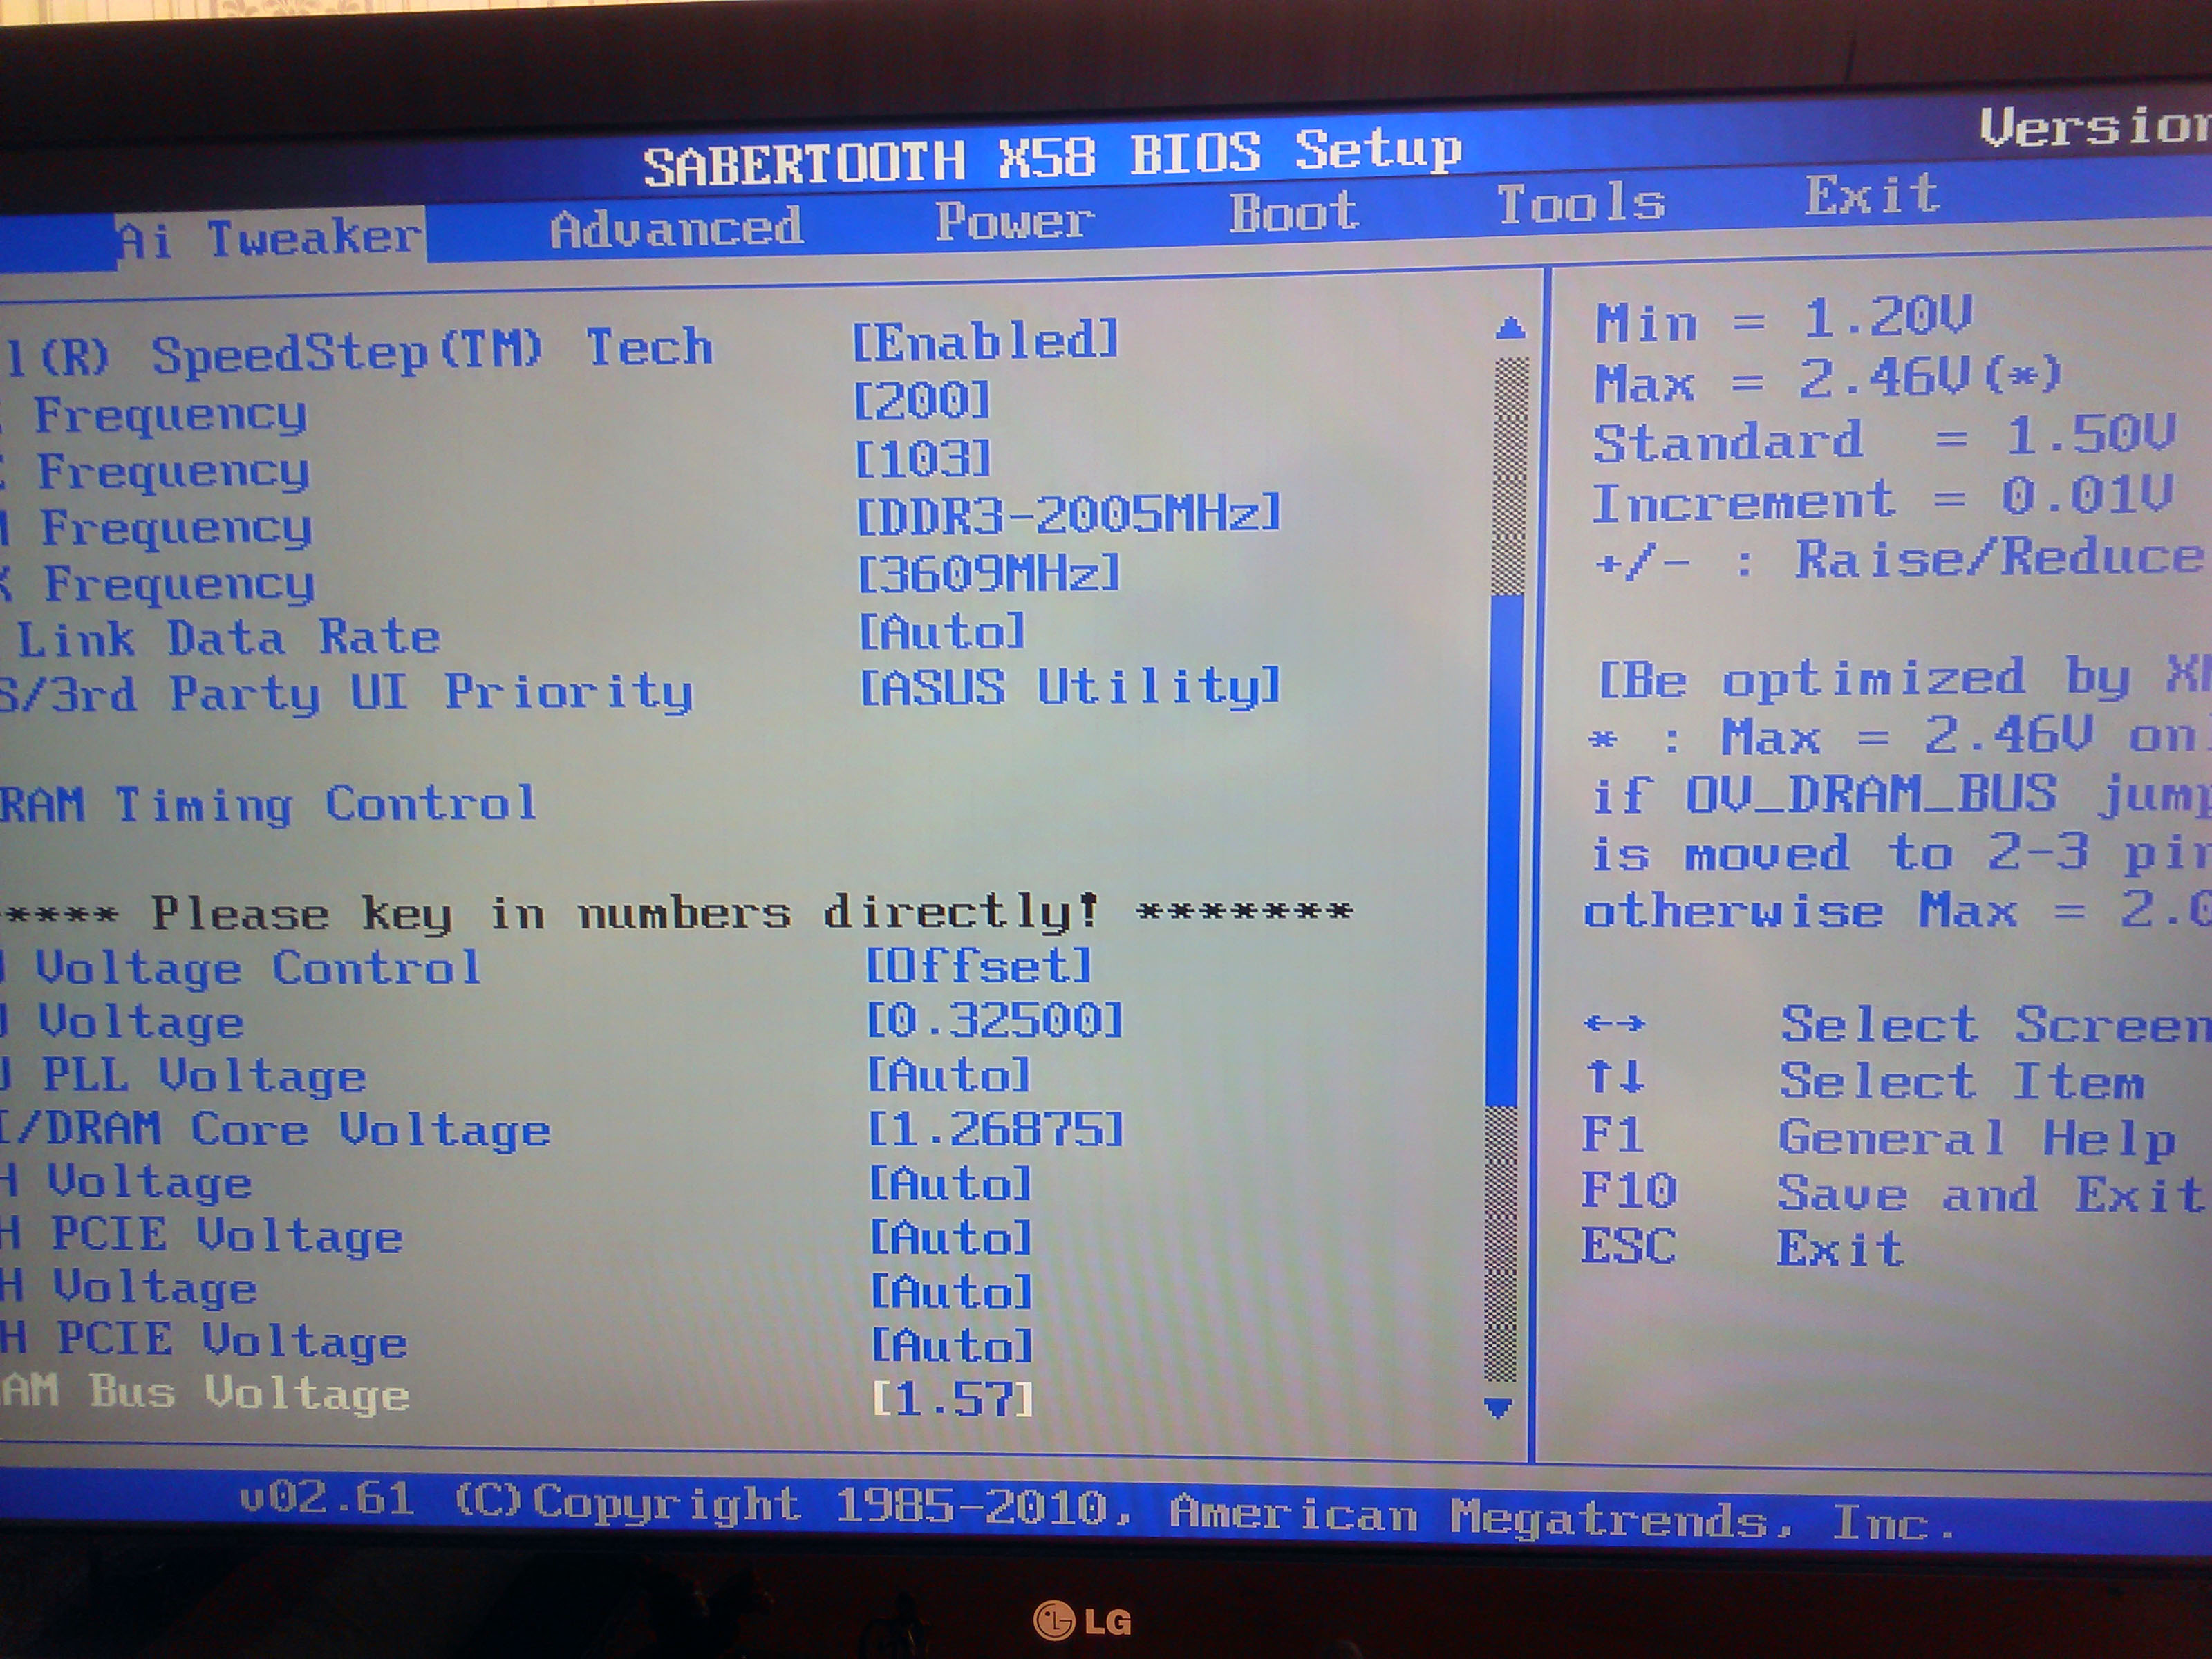Toggle Voltage Control Offset mode
2212x1659 pixels.
click(978, 965)
